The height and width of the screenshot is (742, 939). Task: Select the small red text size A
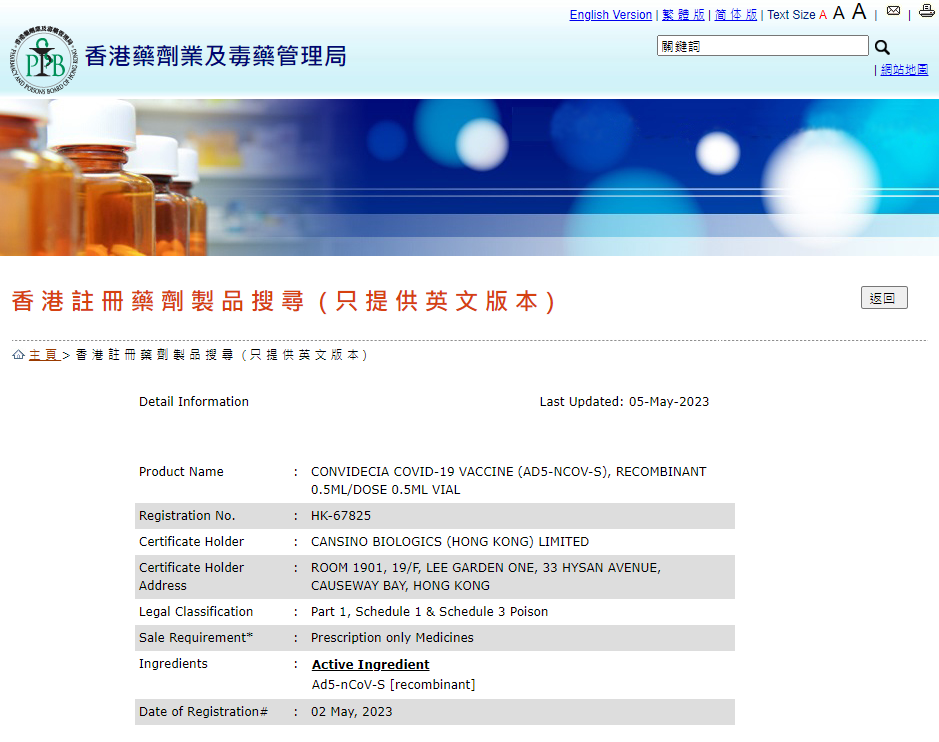tap(823, 15)
